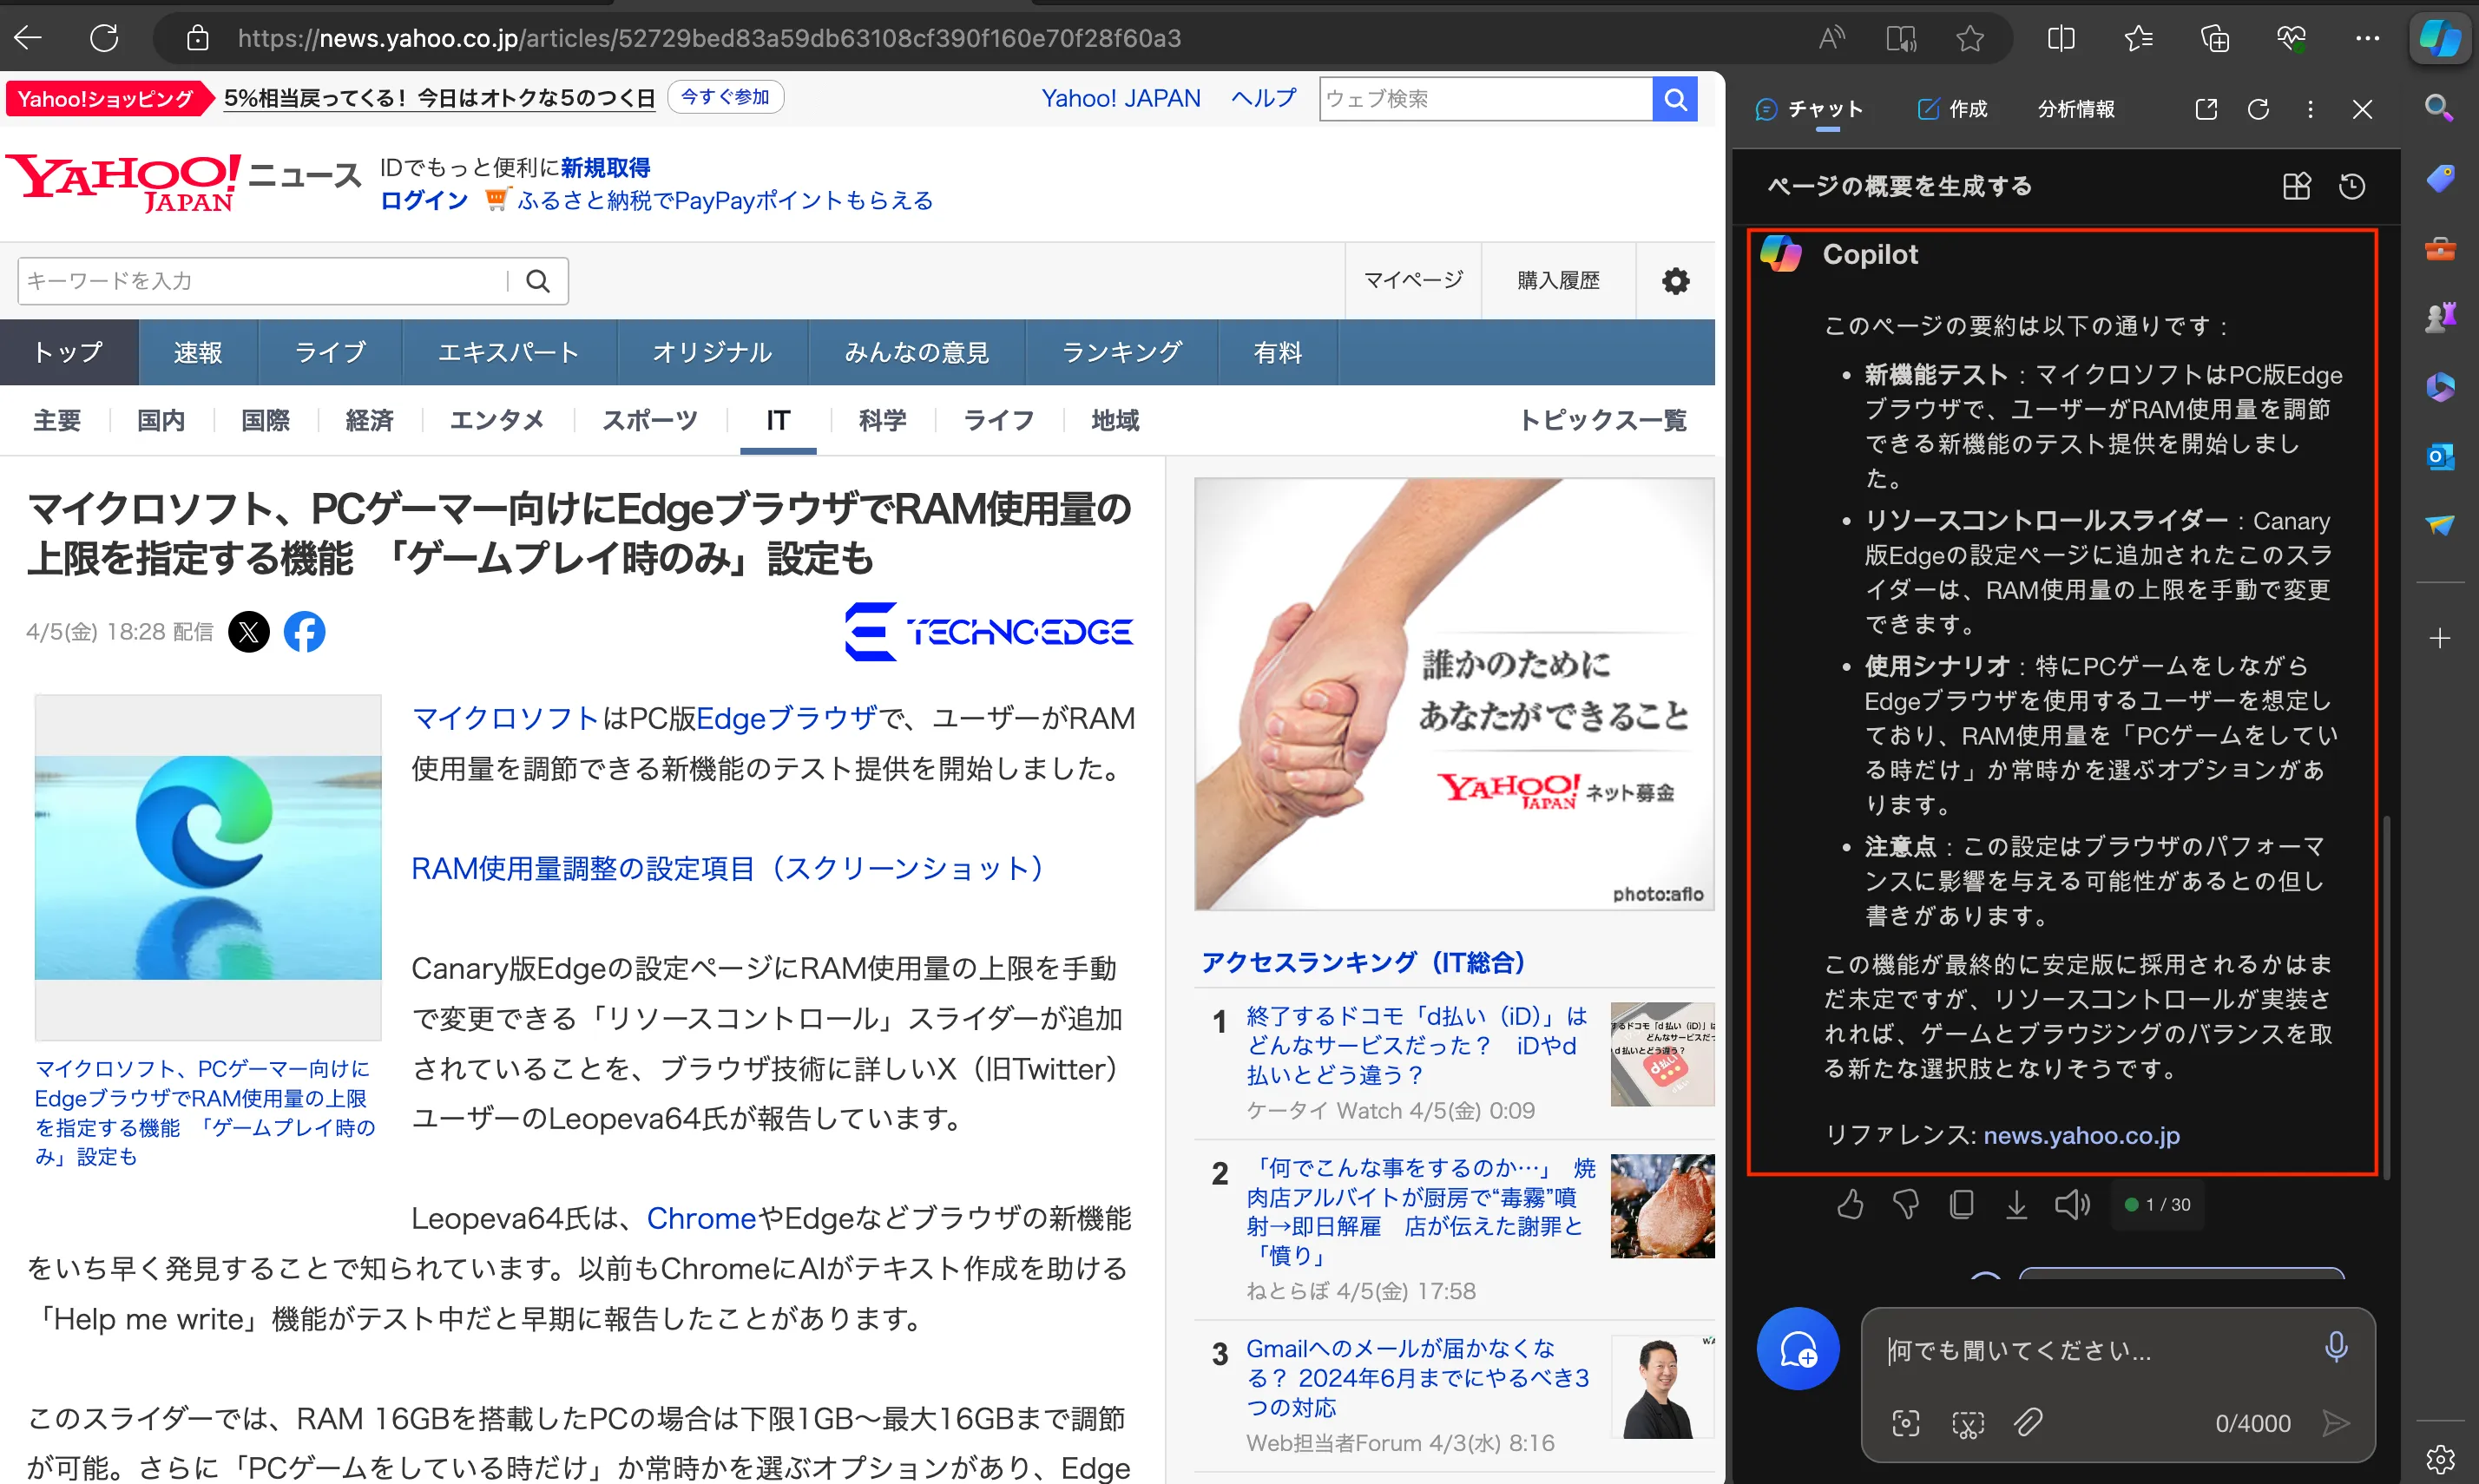This screenshot has width=2479, height=1484.
Task: Open browser settings and more menu
Action: point(2367,38)
